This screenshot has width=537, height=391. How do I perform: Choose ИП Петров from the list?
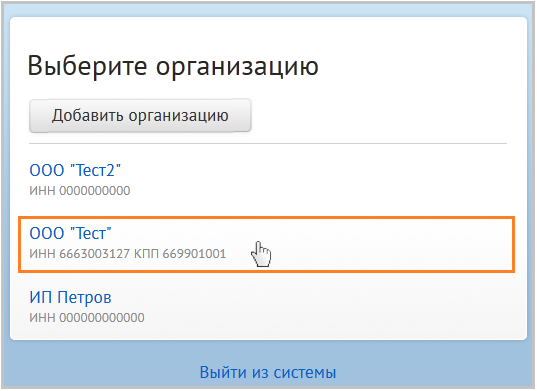[70, 297]
